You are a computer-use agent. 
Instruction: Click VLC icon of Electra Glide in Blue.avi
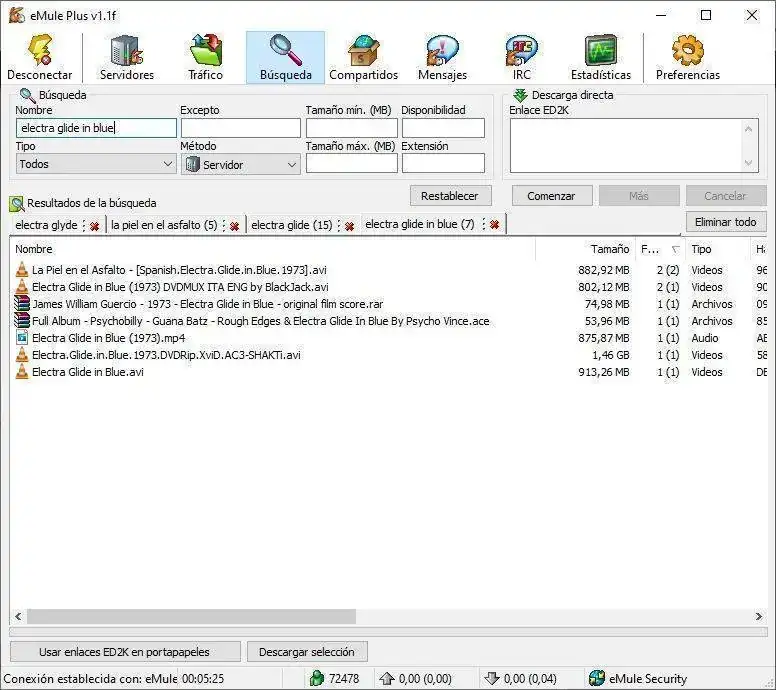22,371
